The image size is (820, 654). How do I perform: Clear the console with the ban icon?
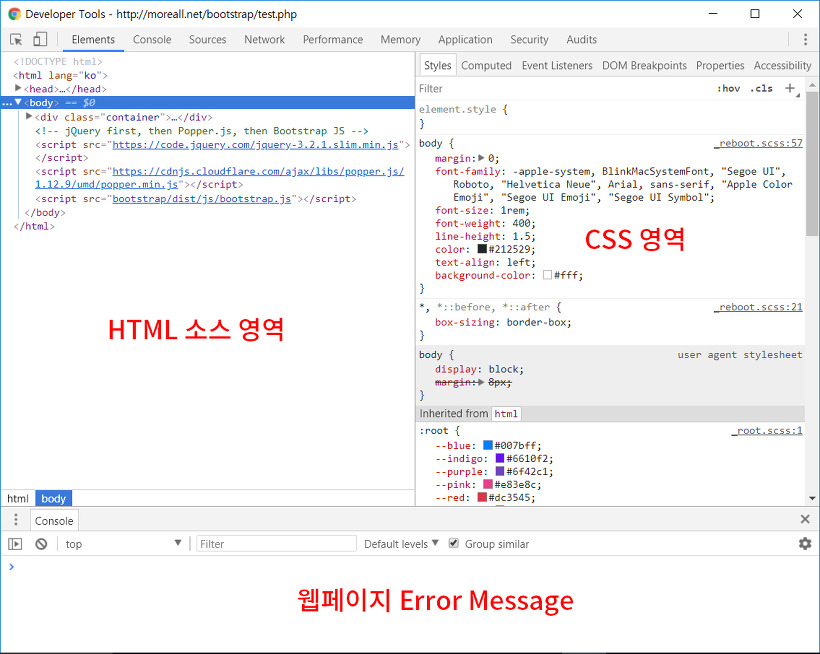click(x=41, y=544)
